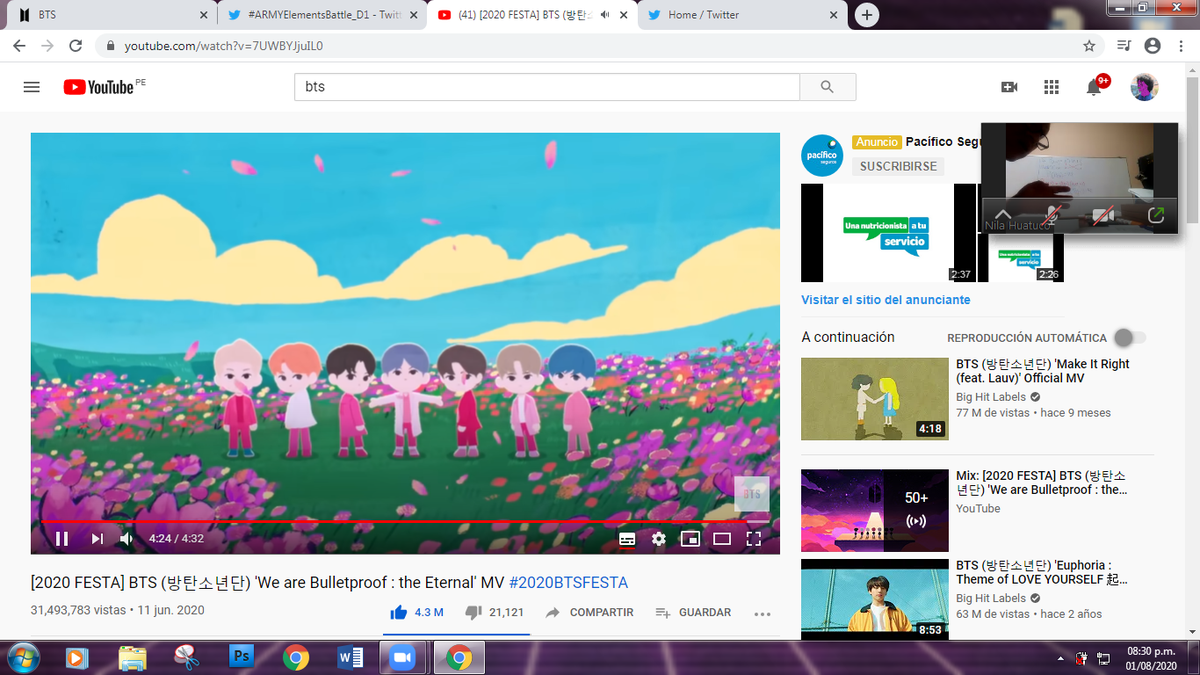Open the account avatar menu

pos(1144,87)
